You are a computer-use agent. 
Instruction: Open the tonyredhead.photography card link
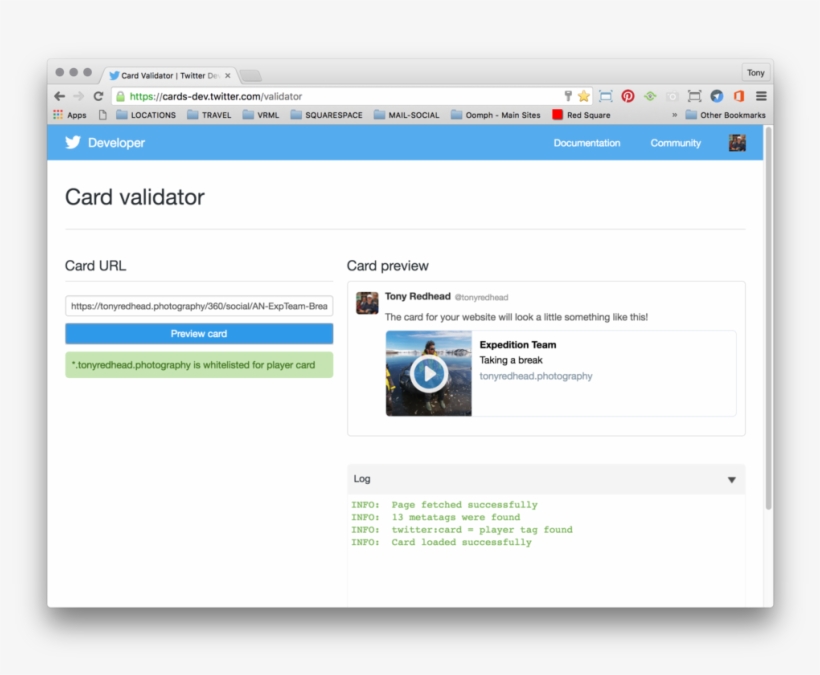536,376
